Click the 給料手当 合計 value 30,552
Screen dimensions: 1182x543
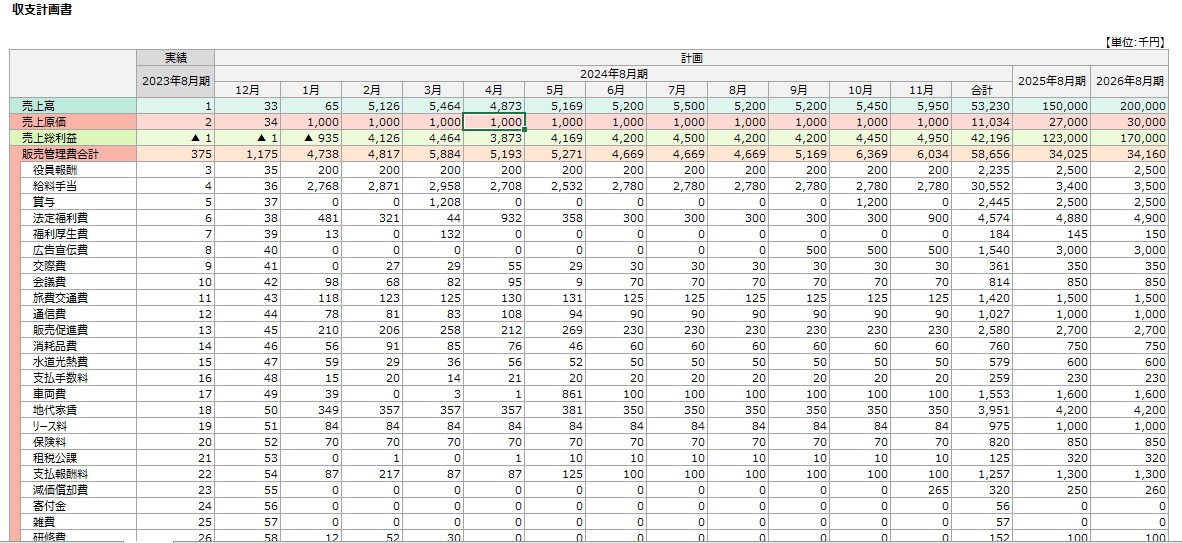click(981, 186)
